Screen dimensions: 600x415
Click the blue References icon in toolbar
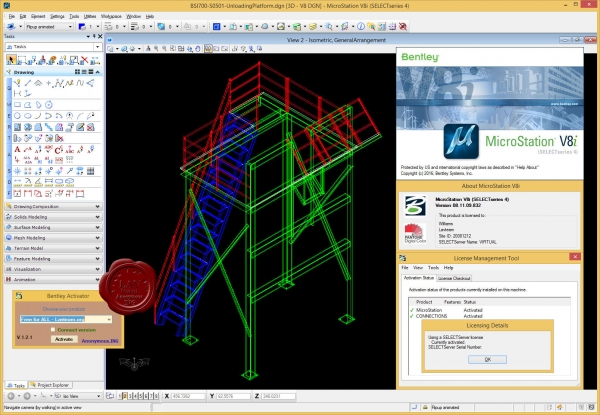pyautogui.click(x=217, y=26)
